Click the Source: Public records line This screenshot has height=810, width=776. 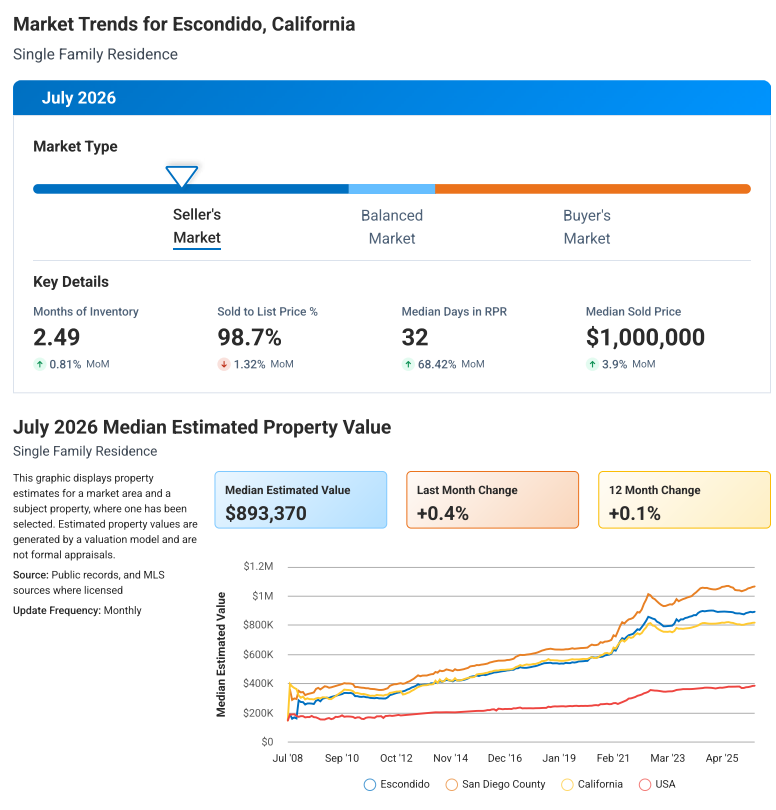(x=89, y=583)
